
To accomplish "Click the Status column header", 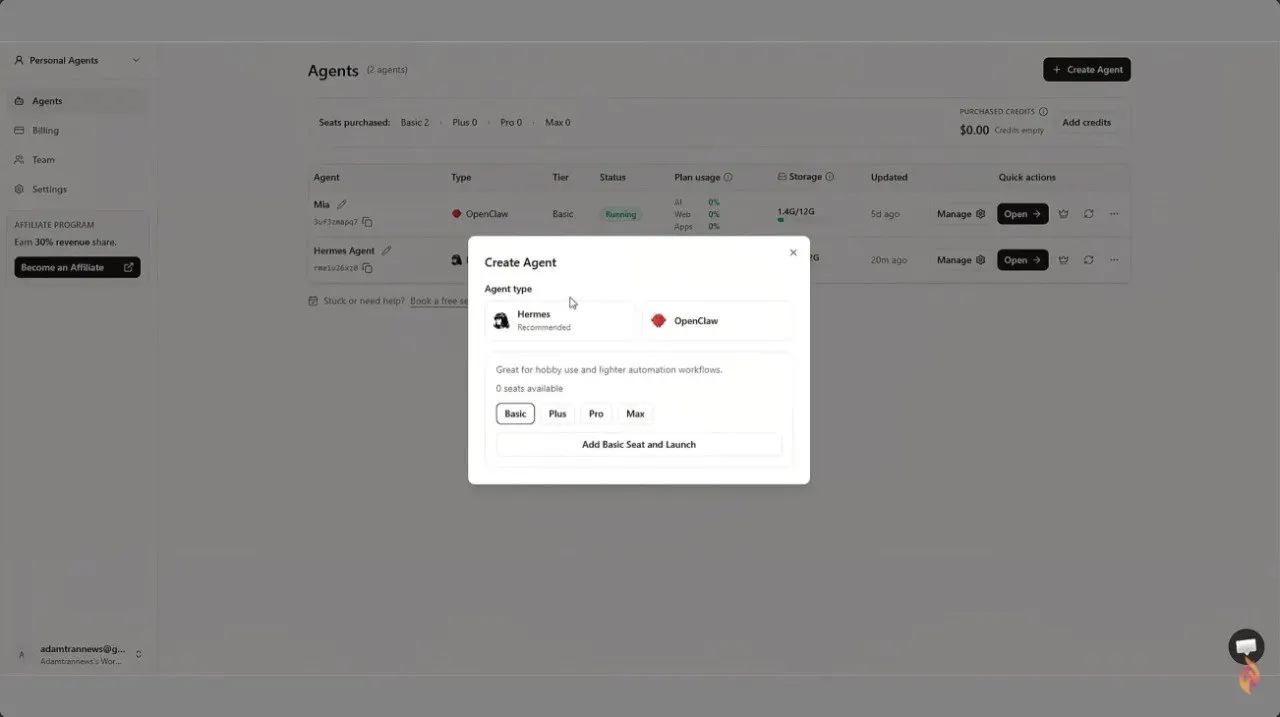I will 613,177.
